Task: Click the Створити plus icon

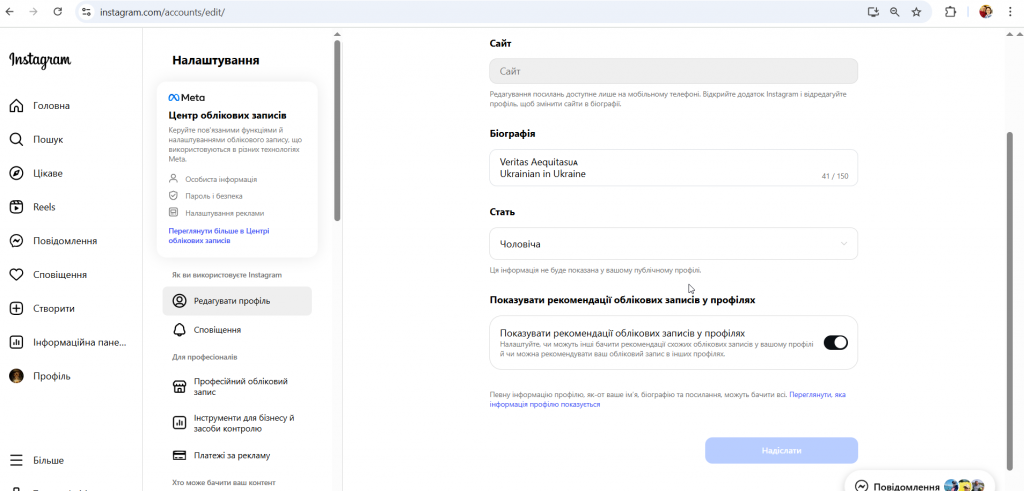Action: (16, 309)
